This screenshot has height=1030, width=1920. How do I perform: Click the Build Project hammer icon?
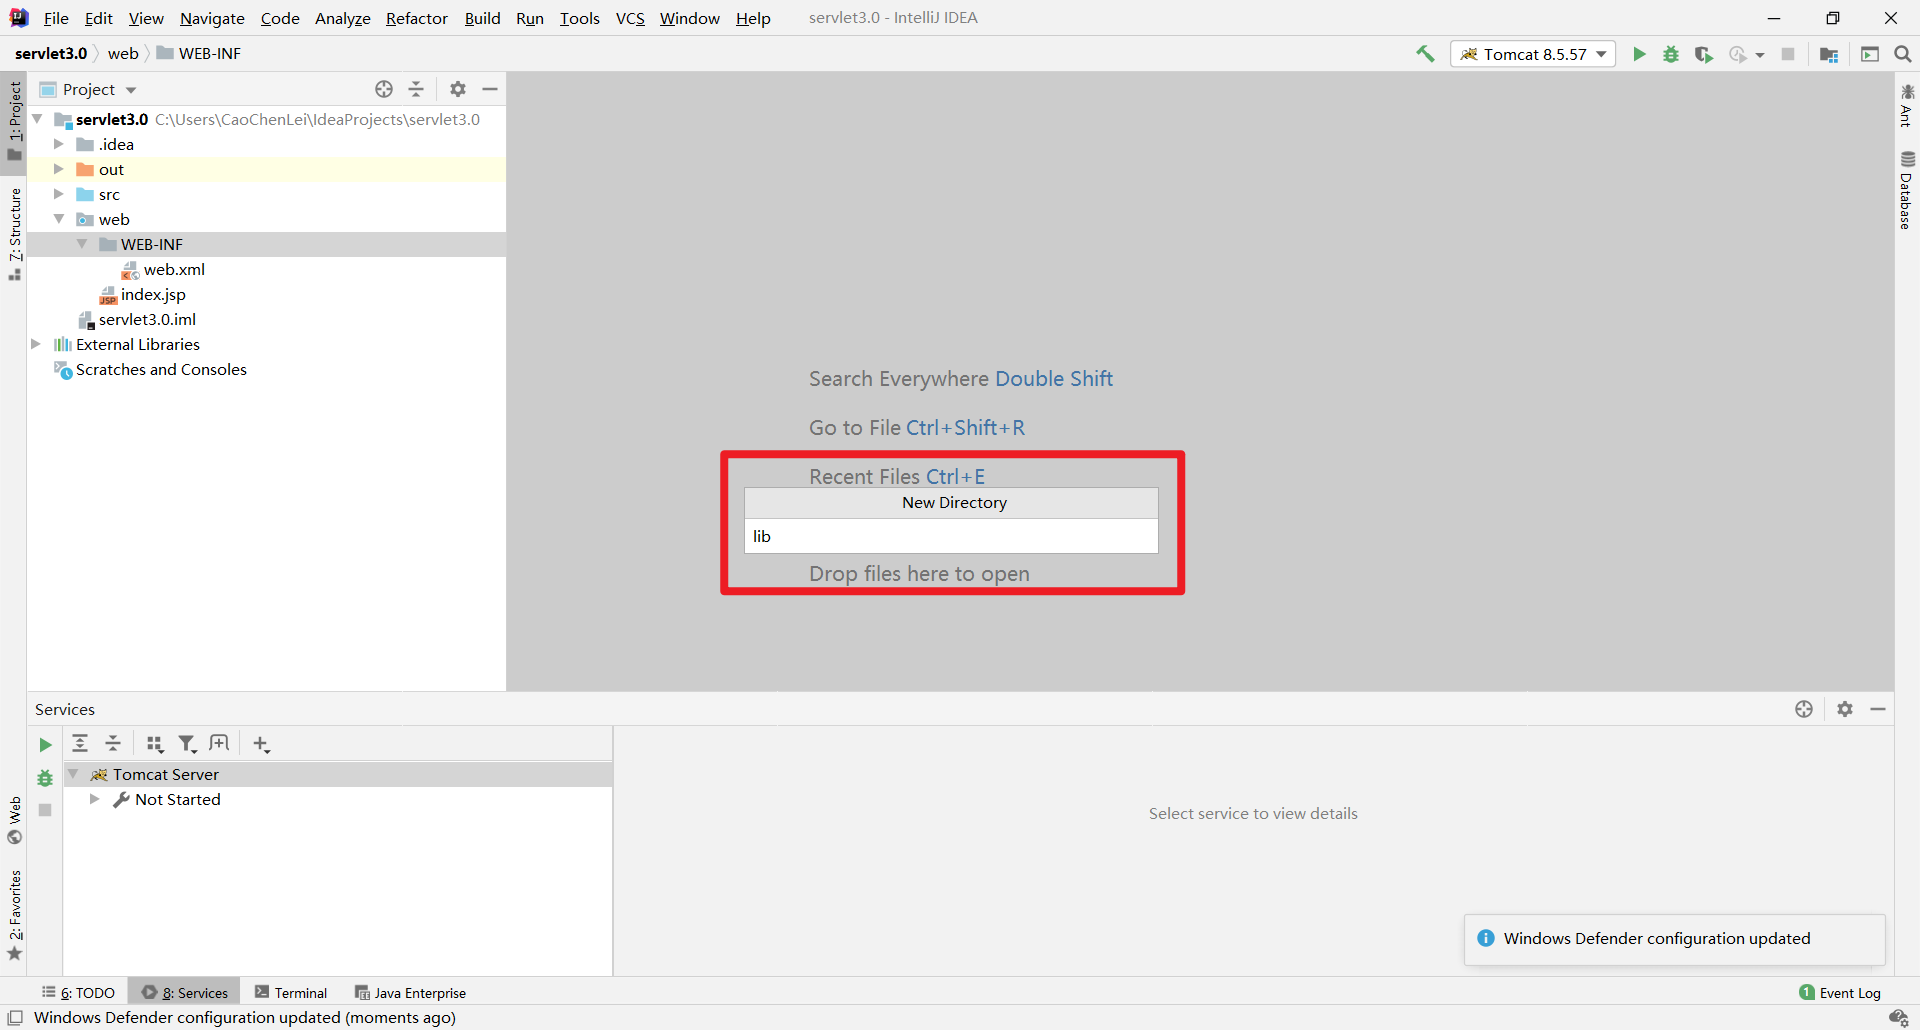click(1425, 54)
